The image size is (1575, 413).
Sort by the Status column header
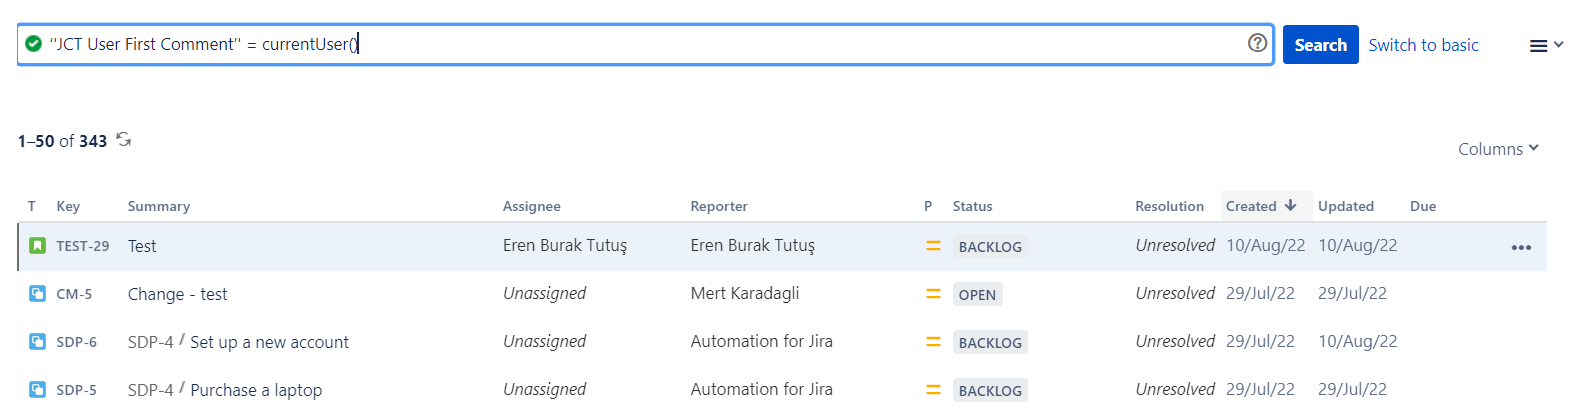coord(972,206)
